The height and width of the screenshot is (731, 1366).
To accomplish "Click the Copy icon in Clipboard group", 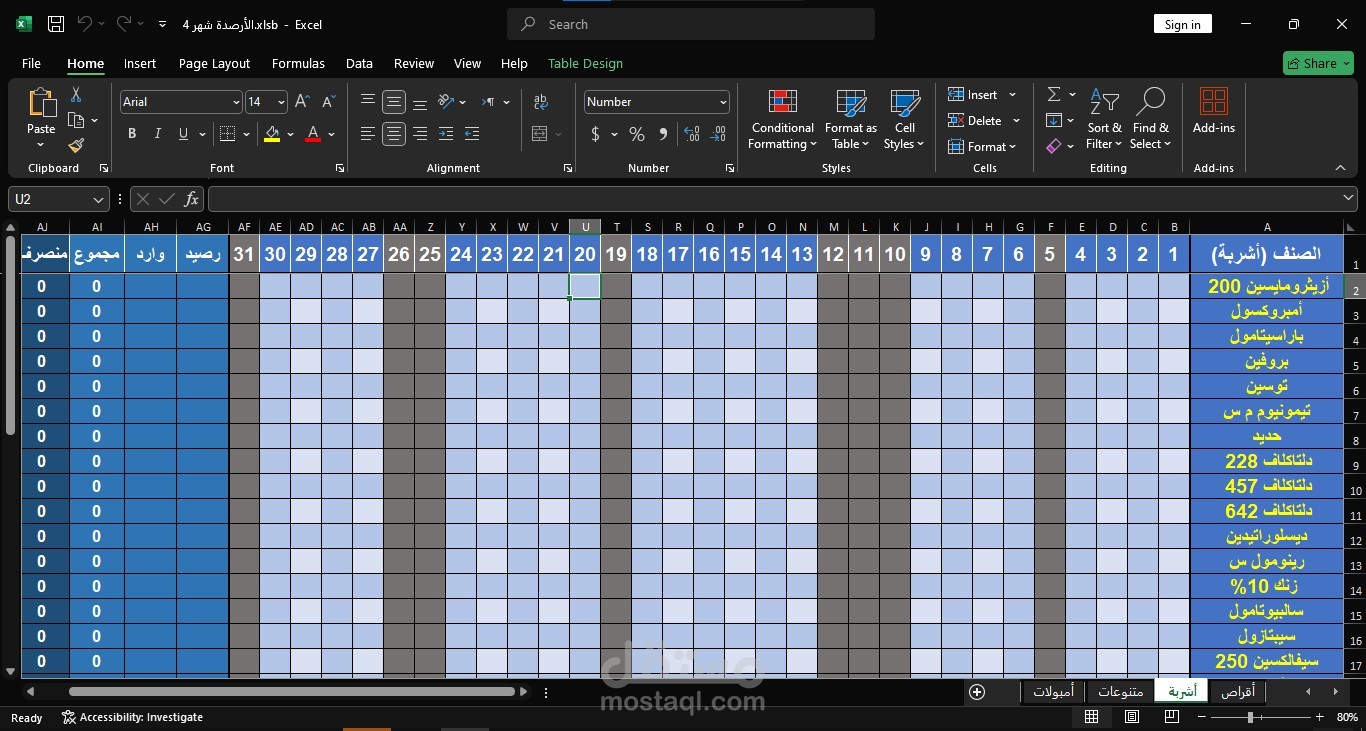I will click(76, 120).
